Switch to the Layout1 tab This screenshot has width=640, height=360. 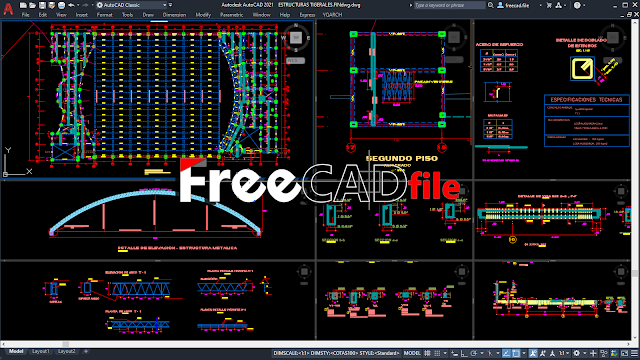click(x=40, y=351)
